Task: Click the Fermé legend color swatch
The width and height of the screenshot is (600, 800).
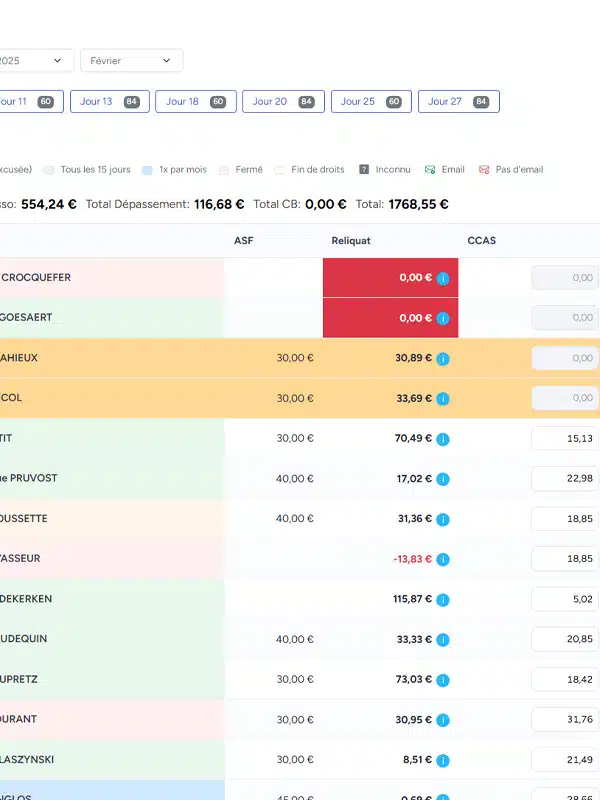Action: 223,170
